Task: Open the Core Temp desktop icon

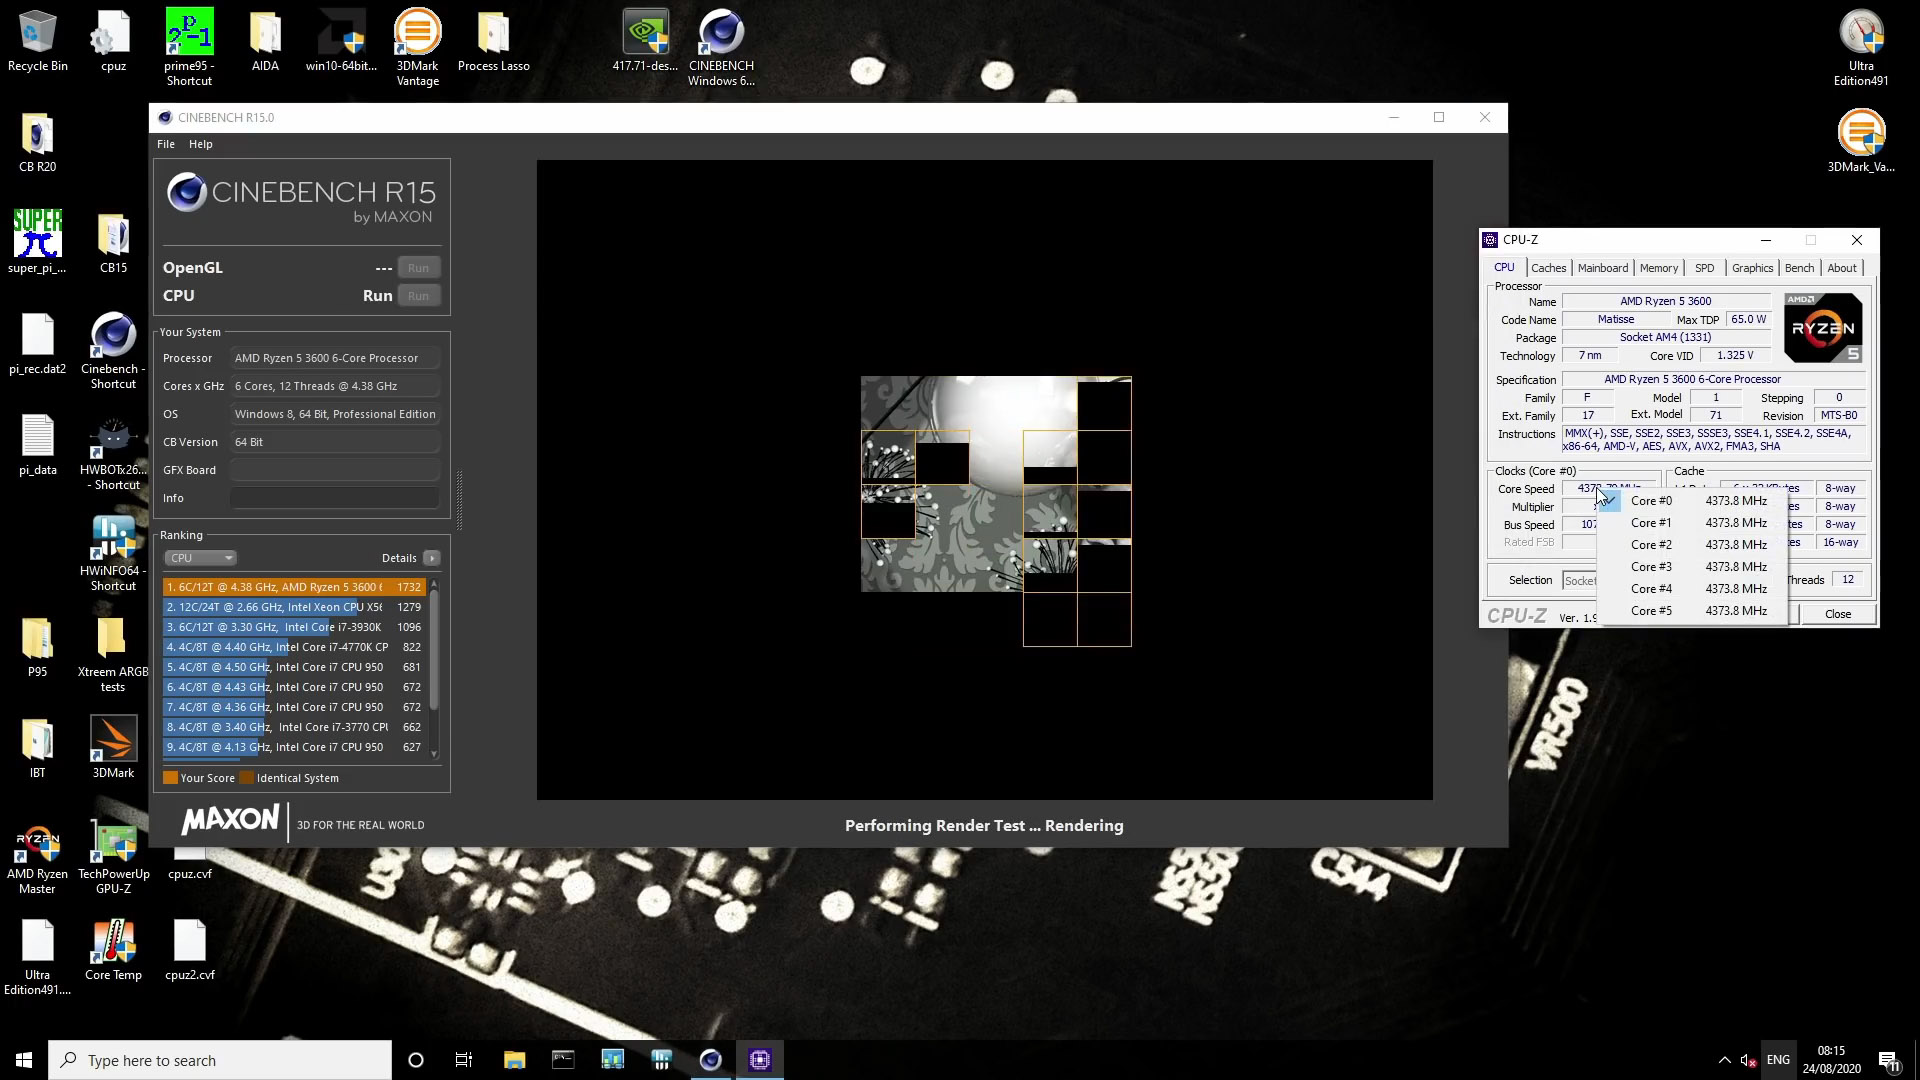Action: tap(113, 949)
